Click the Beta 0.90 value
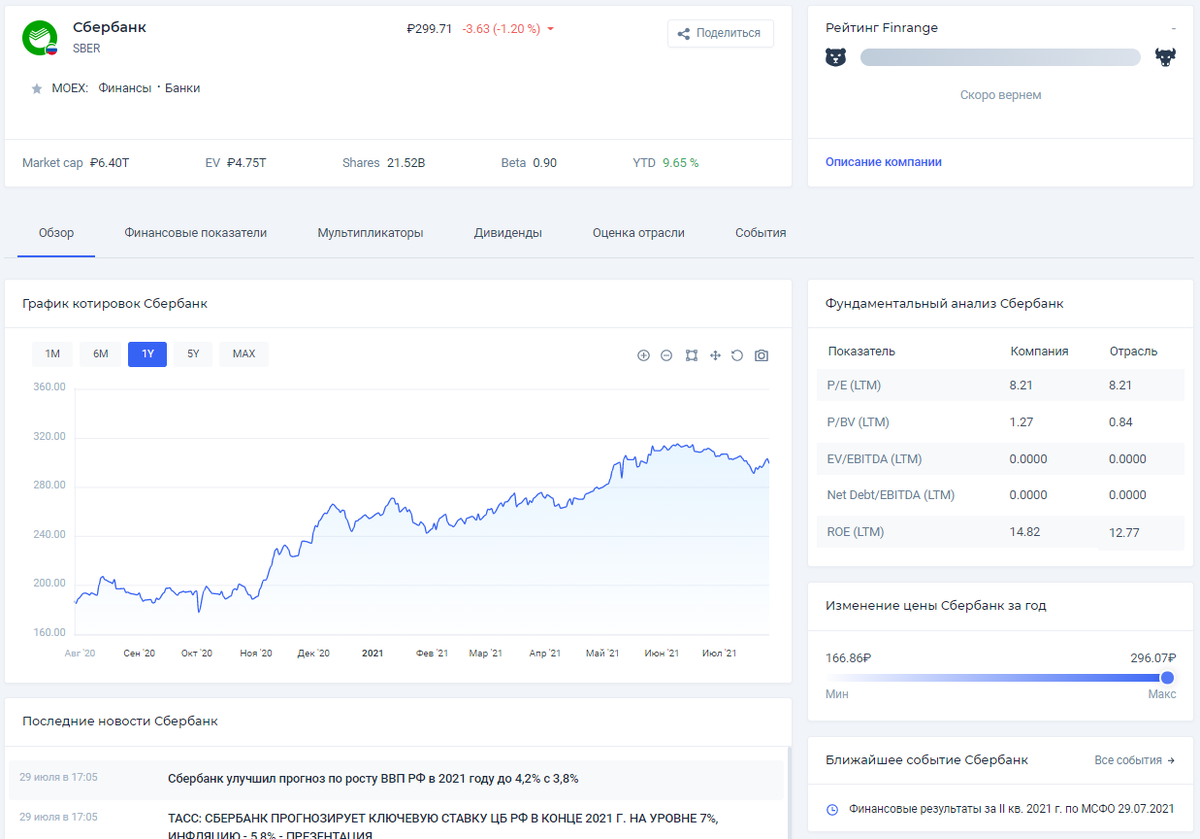 (544, 163)
